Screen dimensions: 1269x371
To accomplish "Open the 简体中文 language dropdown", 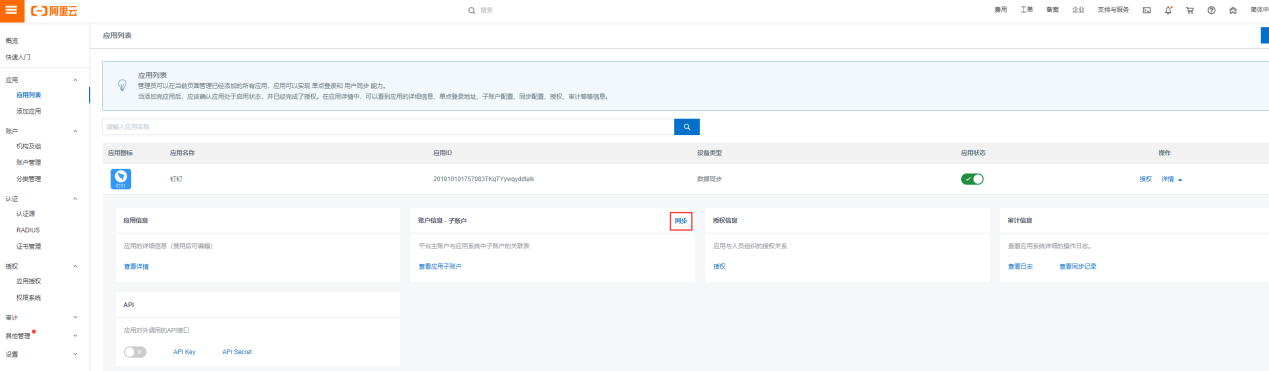I will tap(1259, 10).
